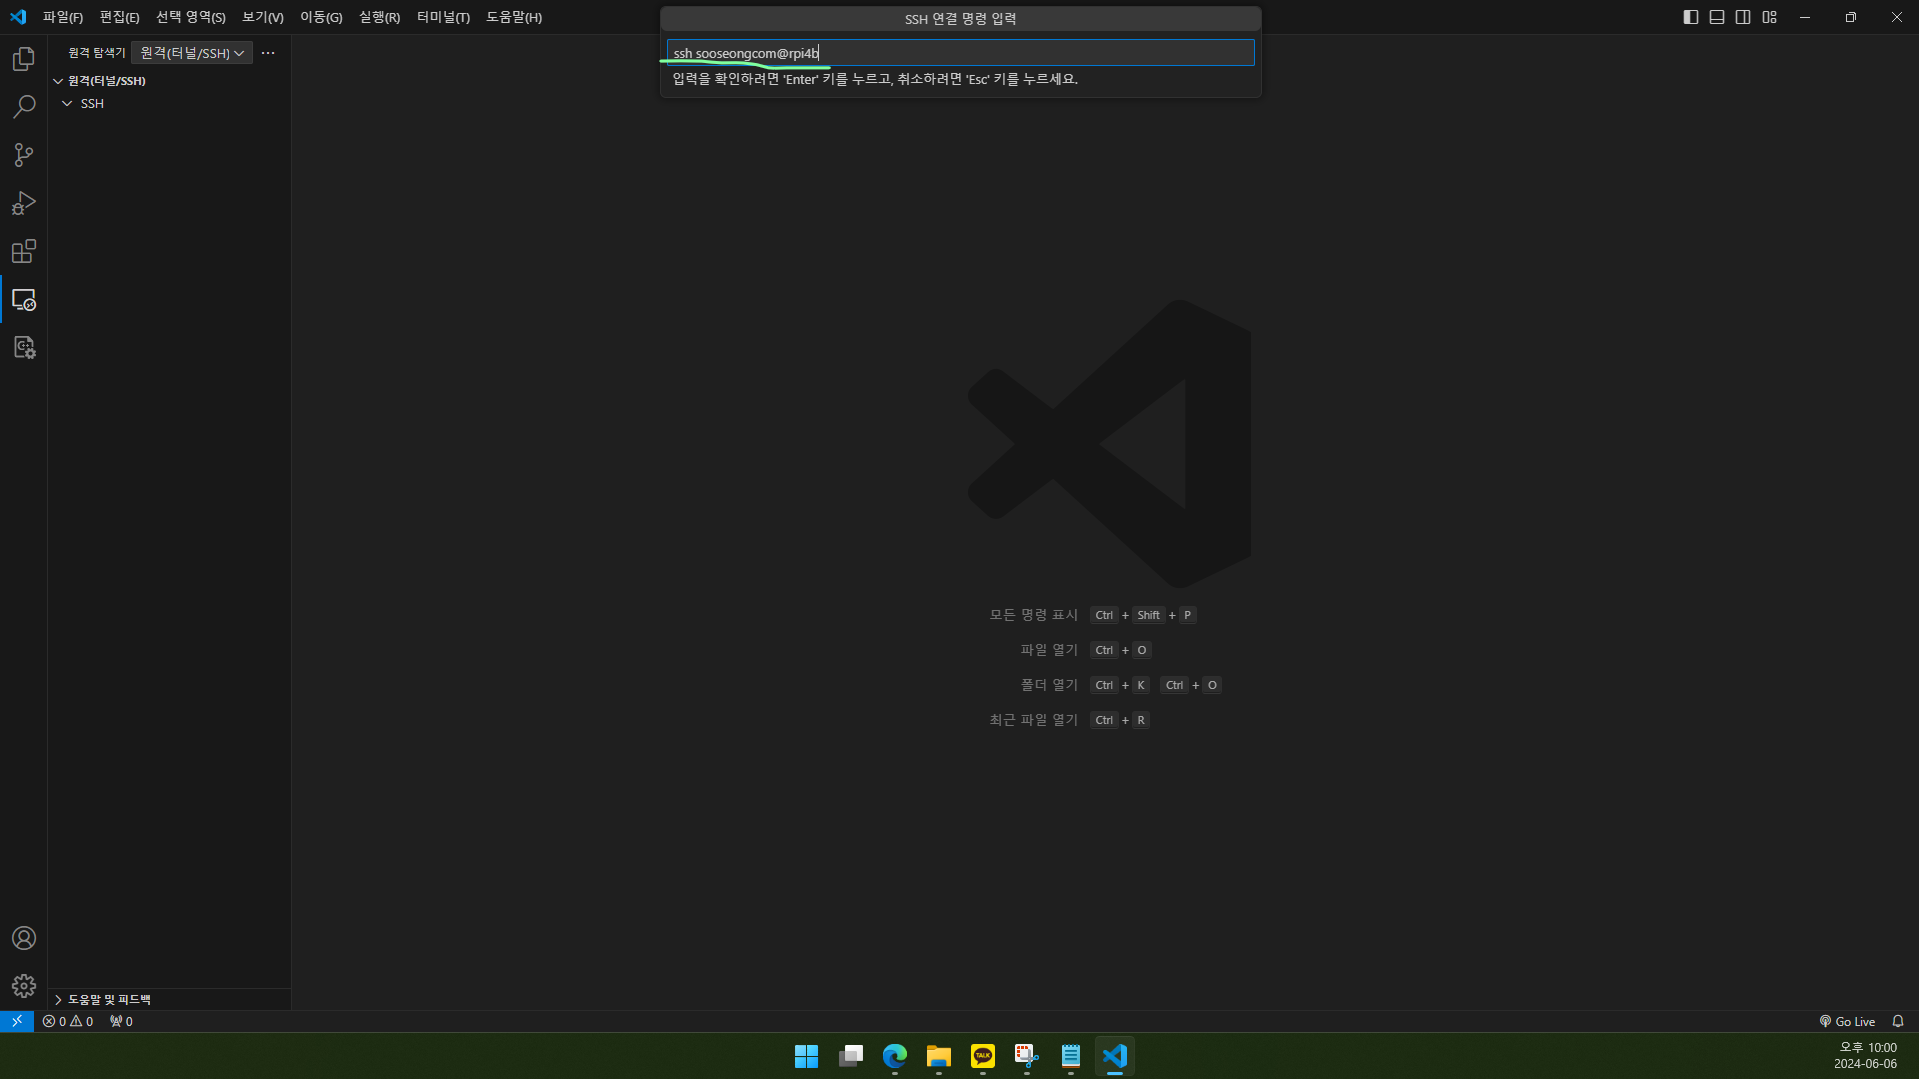
Task: Open Snipping Tool from taskbar
Action: point(1027,1056)
